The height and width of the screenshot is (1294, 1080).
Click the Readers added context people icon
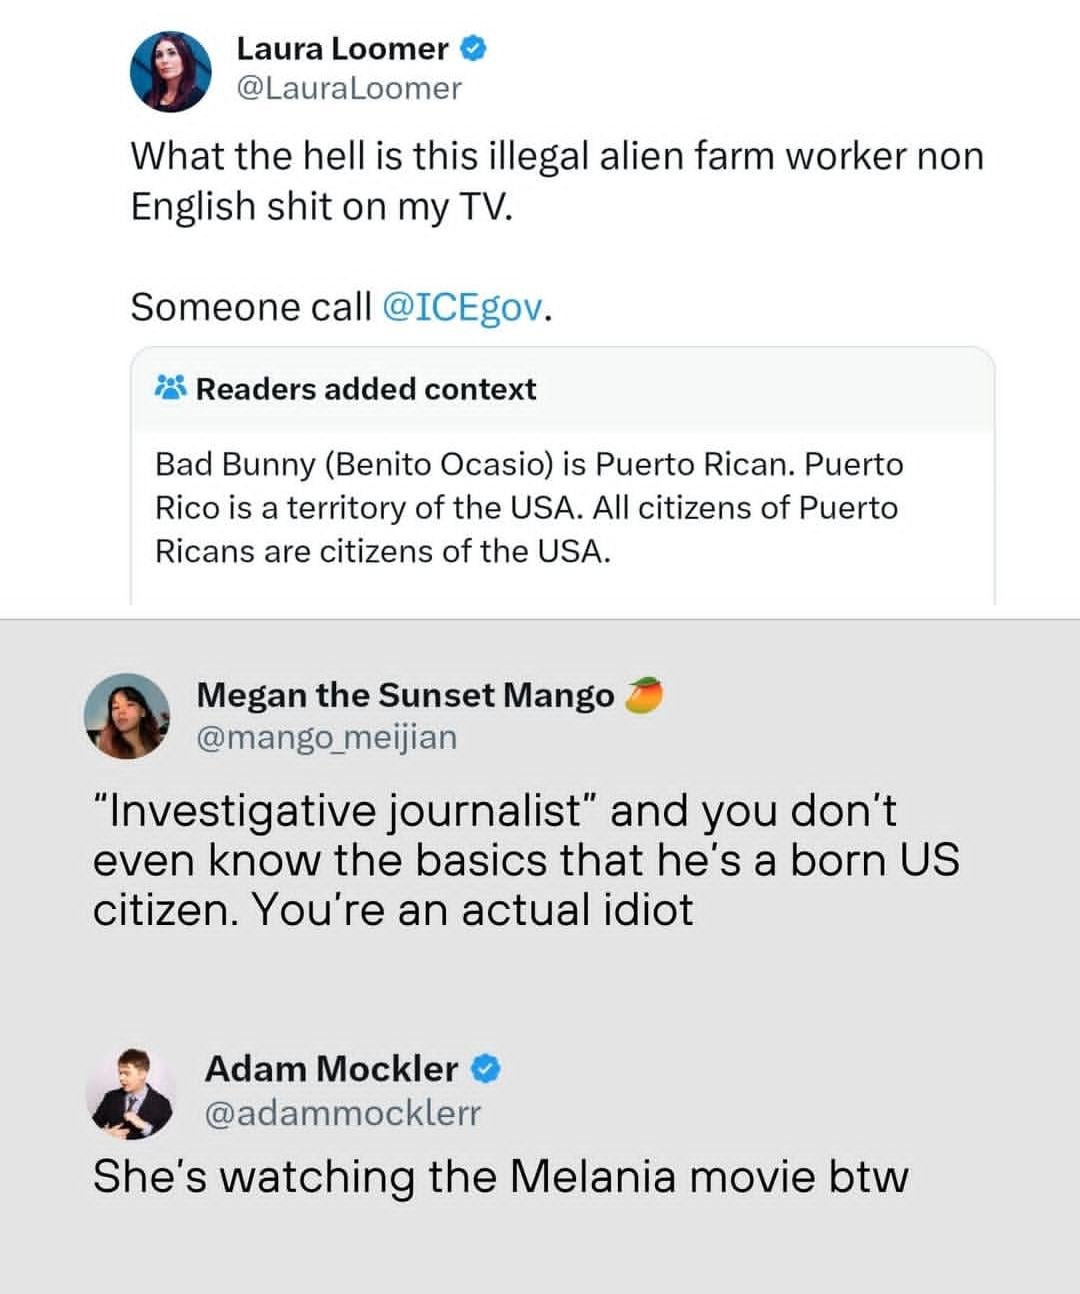coord(170,388)
